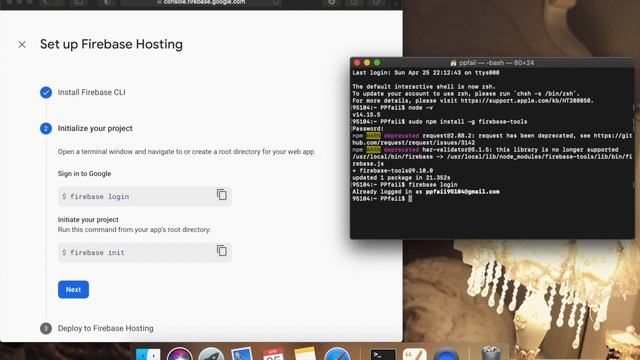Open Finder from the Dock

pyautogui.click(x=148, y=354)
